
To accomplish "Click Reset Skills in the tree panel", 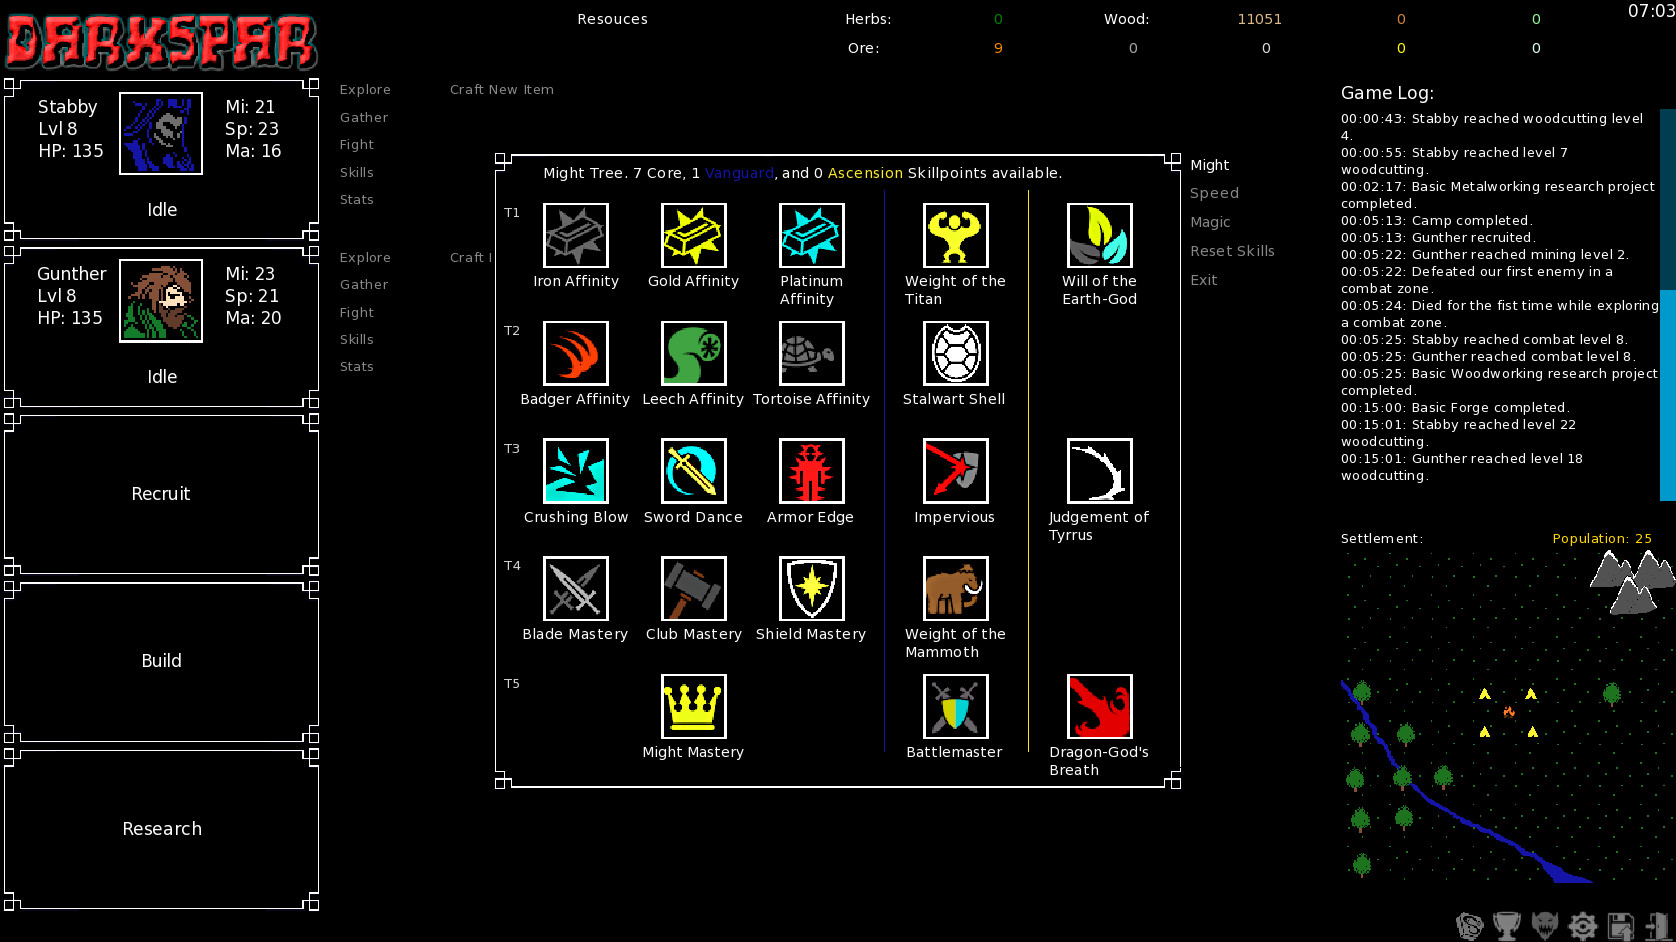I will [1232, 251].
